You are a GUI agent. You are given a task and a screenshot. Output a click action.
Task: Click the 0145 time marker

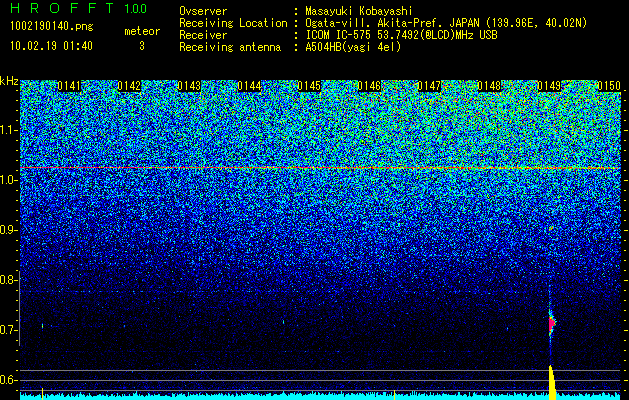pyautogui.click(x=309, y=86)
